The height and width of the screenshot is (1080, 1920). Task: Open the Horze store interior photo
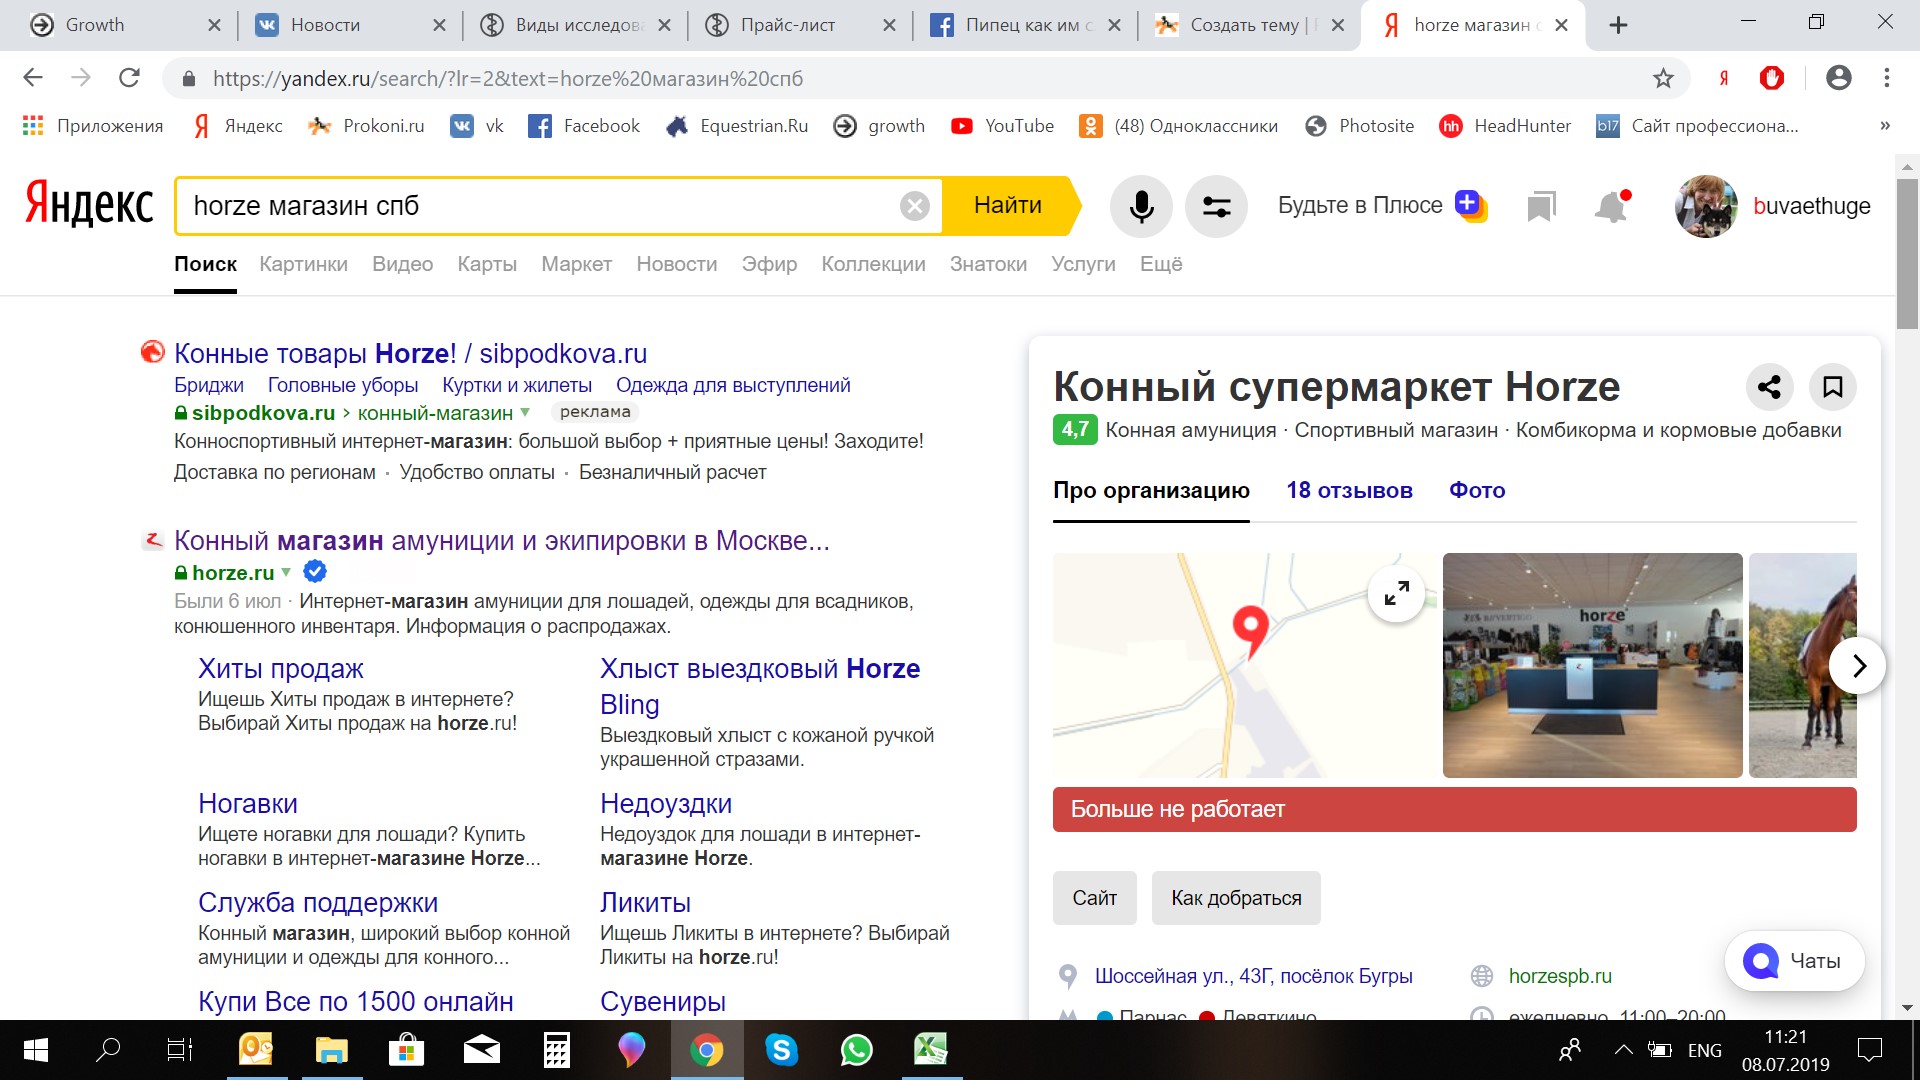[x=1592, y=665]
